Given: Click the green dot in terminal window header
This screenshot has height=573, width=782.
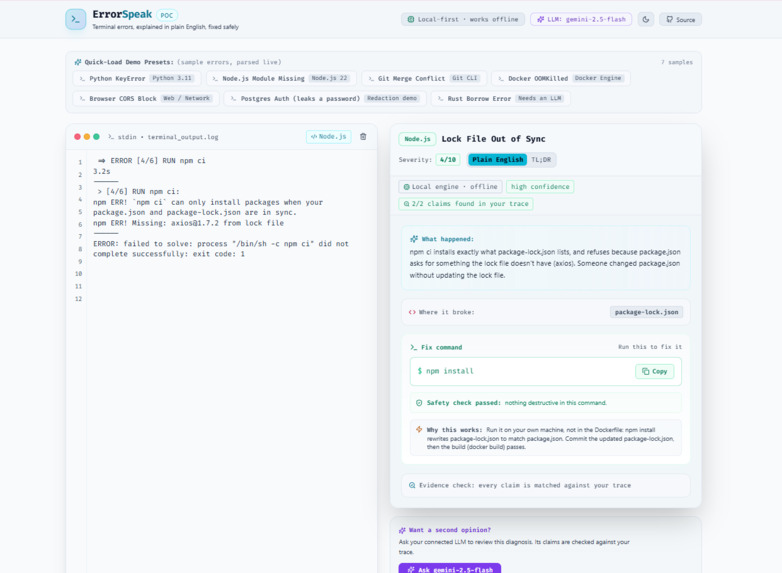Looking at the screenshot, I should point(96,137).
